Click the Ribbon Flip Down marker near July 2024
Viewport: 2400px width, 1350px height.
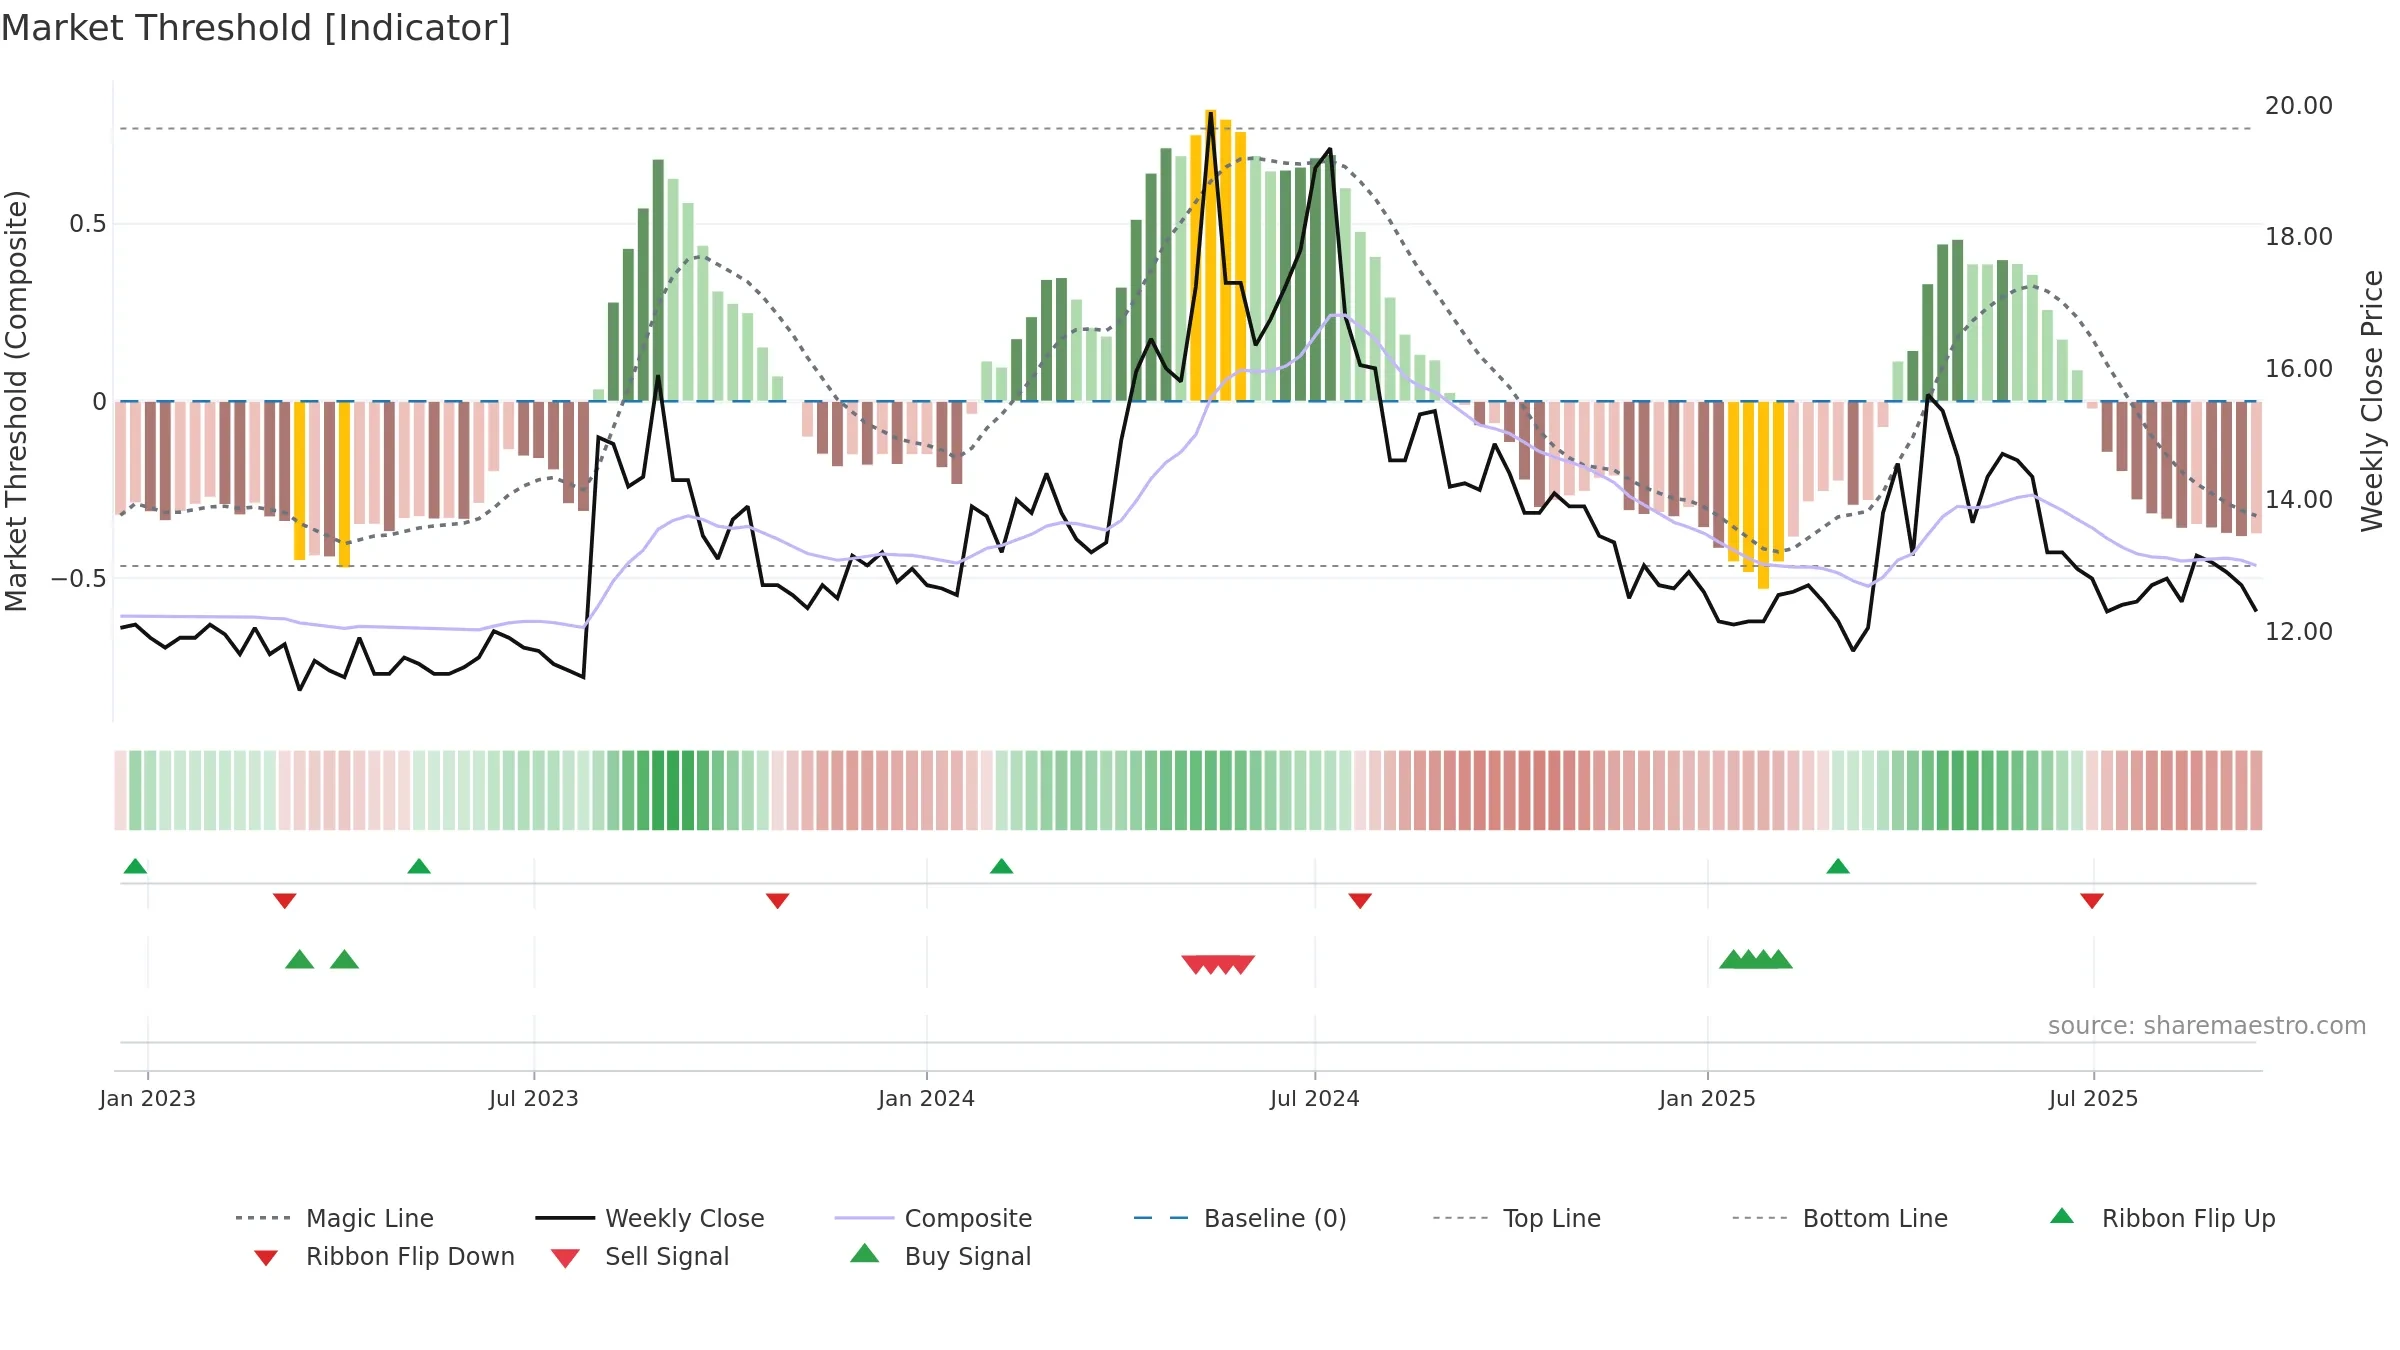click(x=1360, y=901)
